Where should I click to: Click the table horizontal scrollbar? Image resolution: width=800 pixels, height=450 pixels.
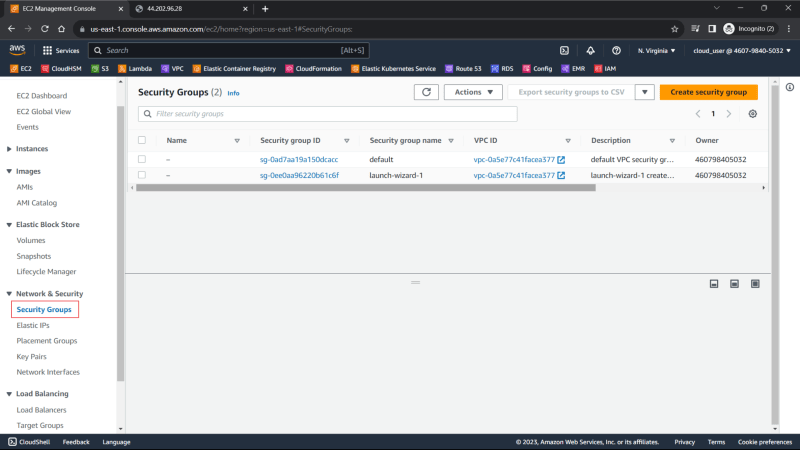pos(366,188)
